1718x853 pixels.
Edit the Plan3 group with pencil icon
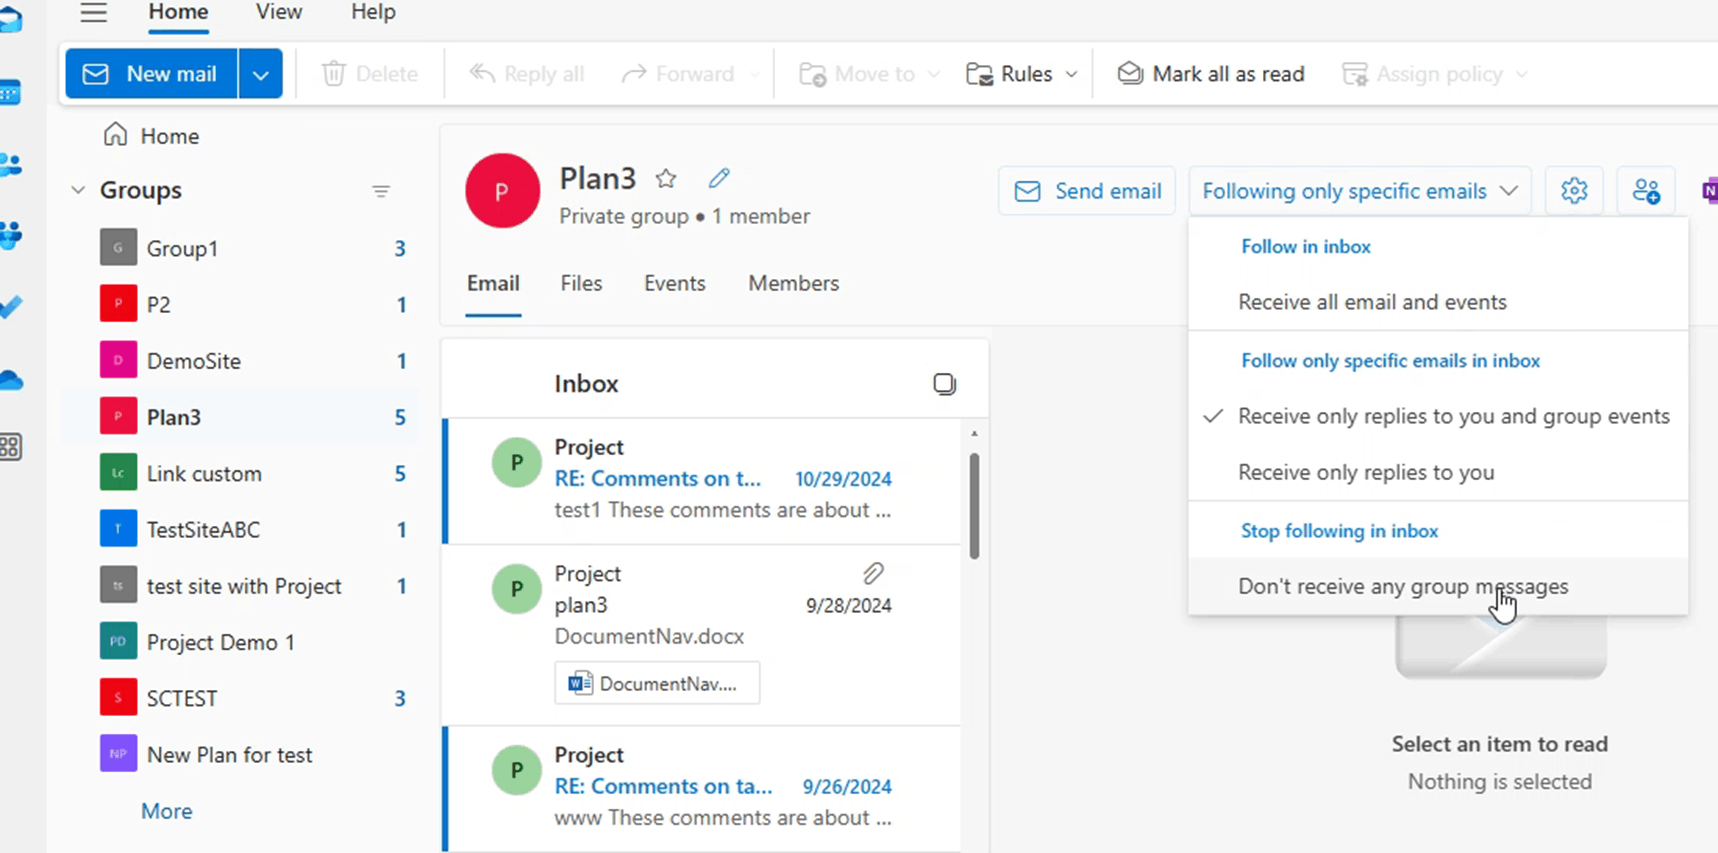(719, 179)
